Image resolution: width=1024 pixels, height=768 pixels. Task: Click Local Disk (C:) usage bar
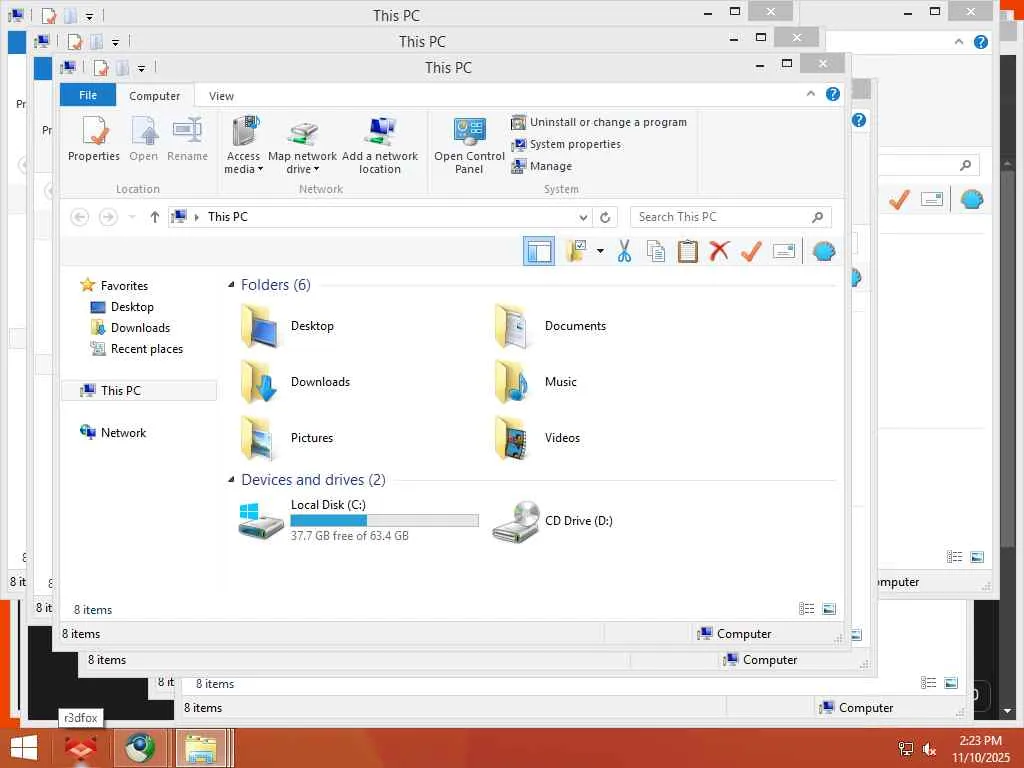385,520
